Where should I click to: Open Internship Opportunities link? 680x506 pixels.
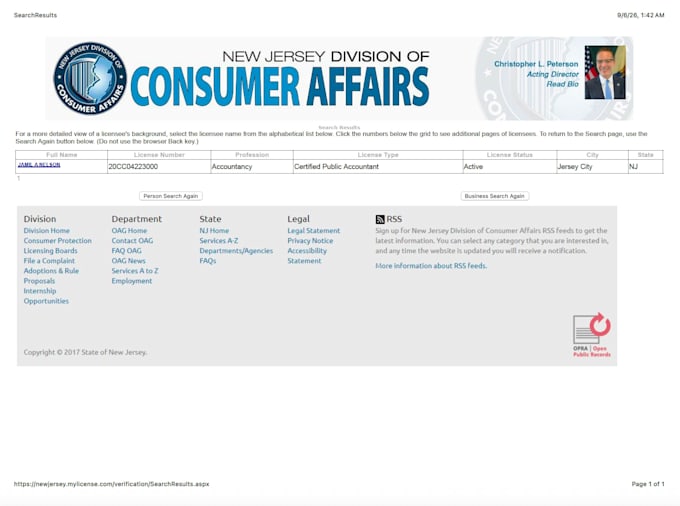46,296
